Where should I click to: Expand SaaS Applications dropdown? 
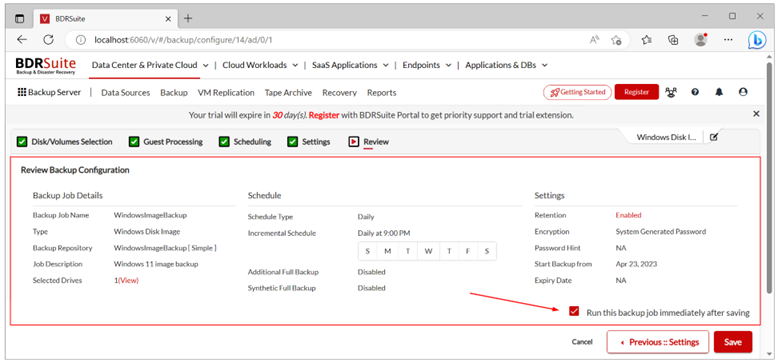[350, 65]
